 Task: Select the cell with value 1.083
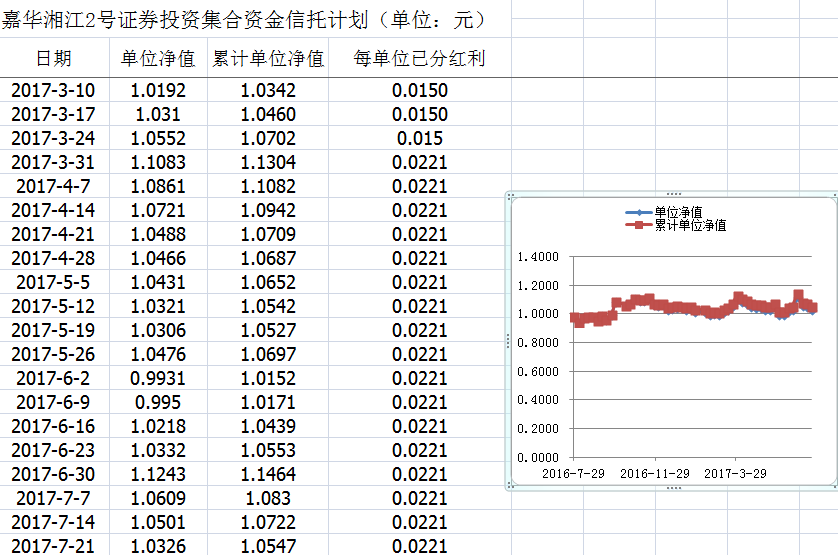click(268, 499)
